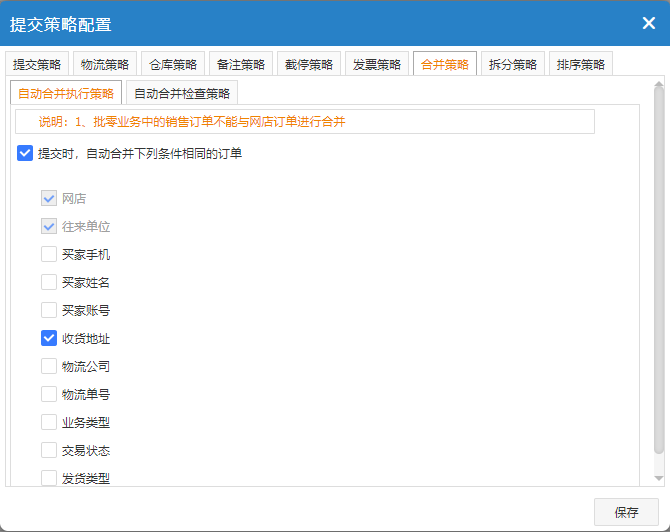Select the 仓库策略 tab

(x=173, y=64)
